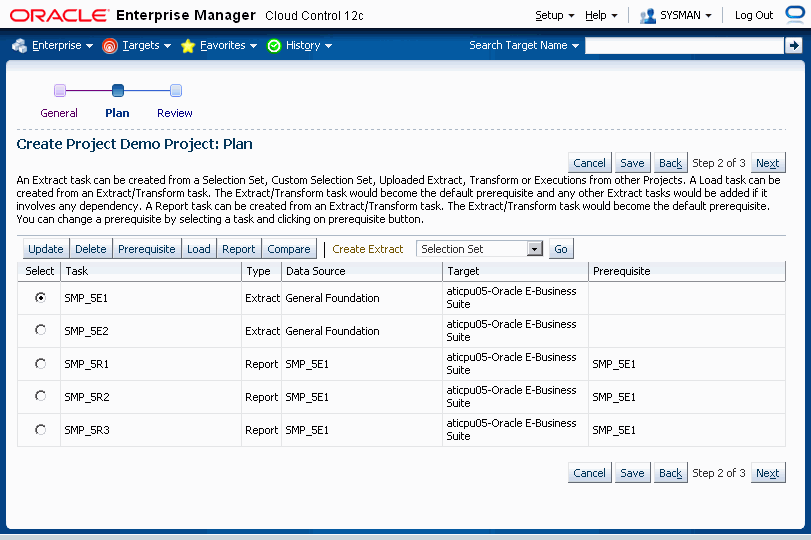Screen dimensions: 811x540
Task: Click the General step marker in train
Action: [x=60, y=91]
